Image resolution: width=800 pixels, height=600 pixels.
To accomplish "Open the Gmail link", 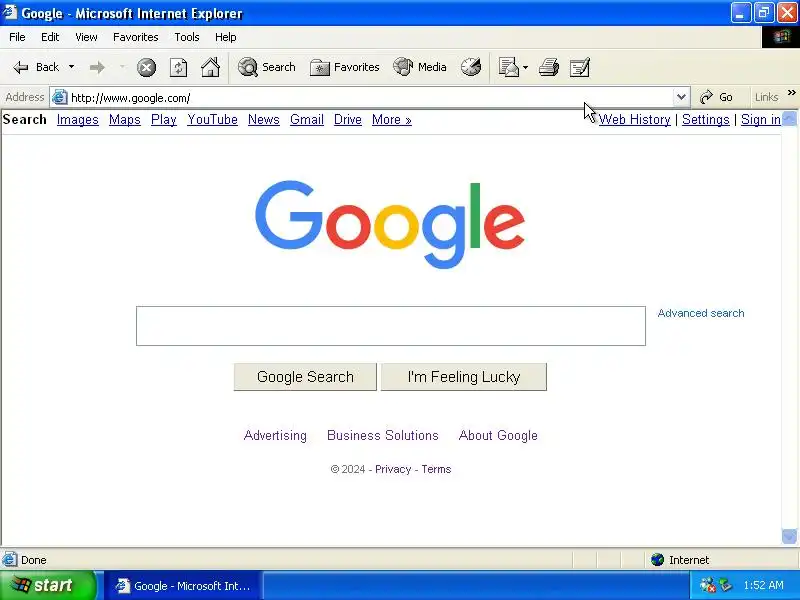I will 307,119.
